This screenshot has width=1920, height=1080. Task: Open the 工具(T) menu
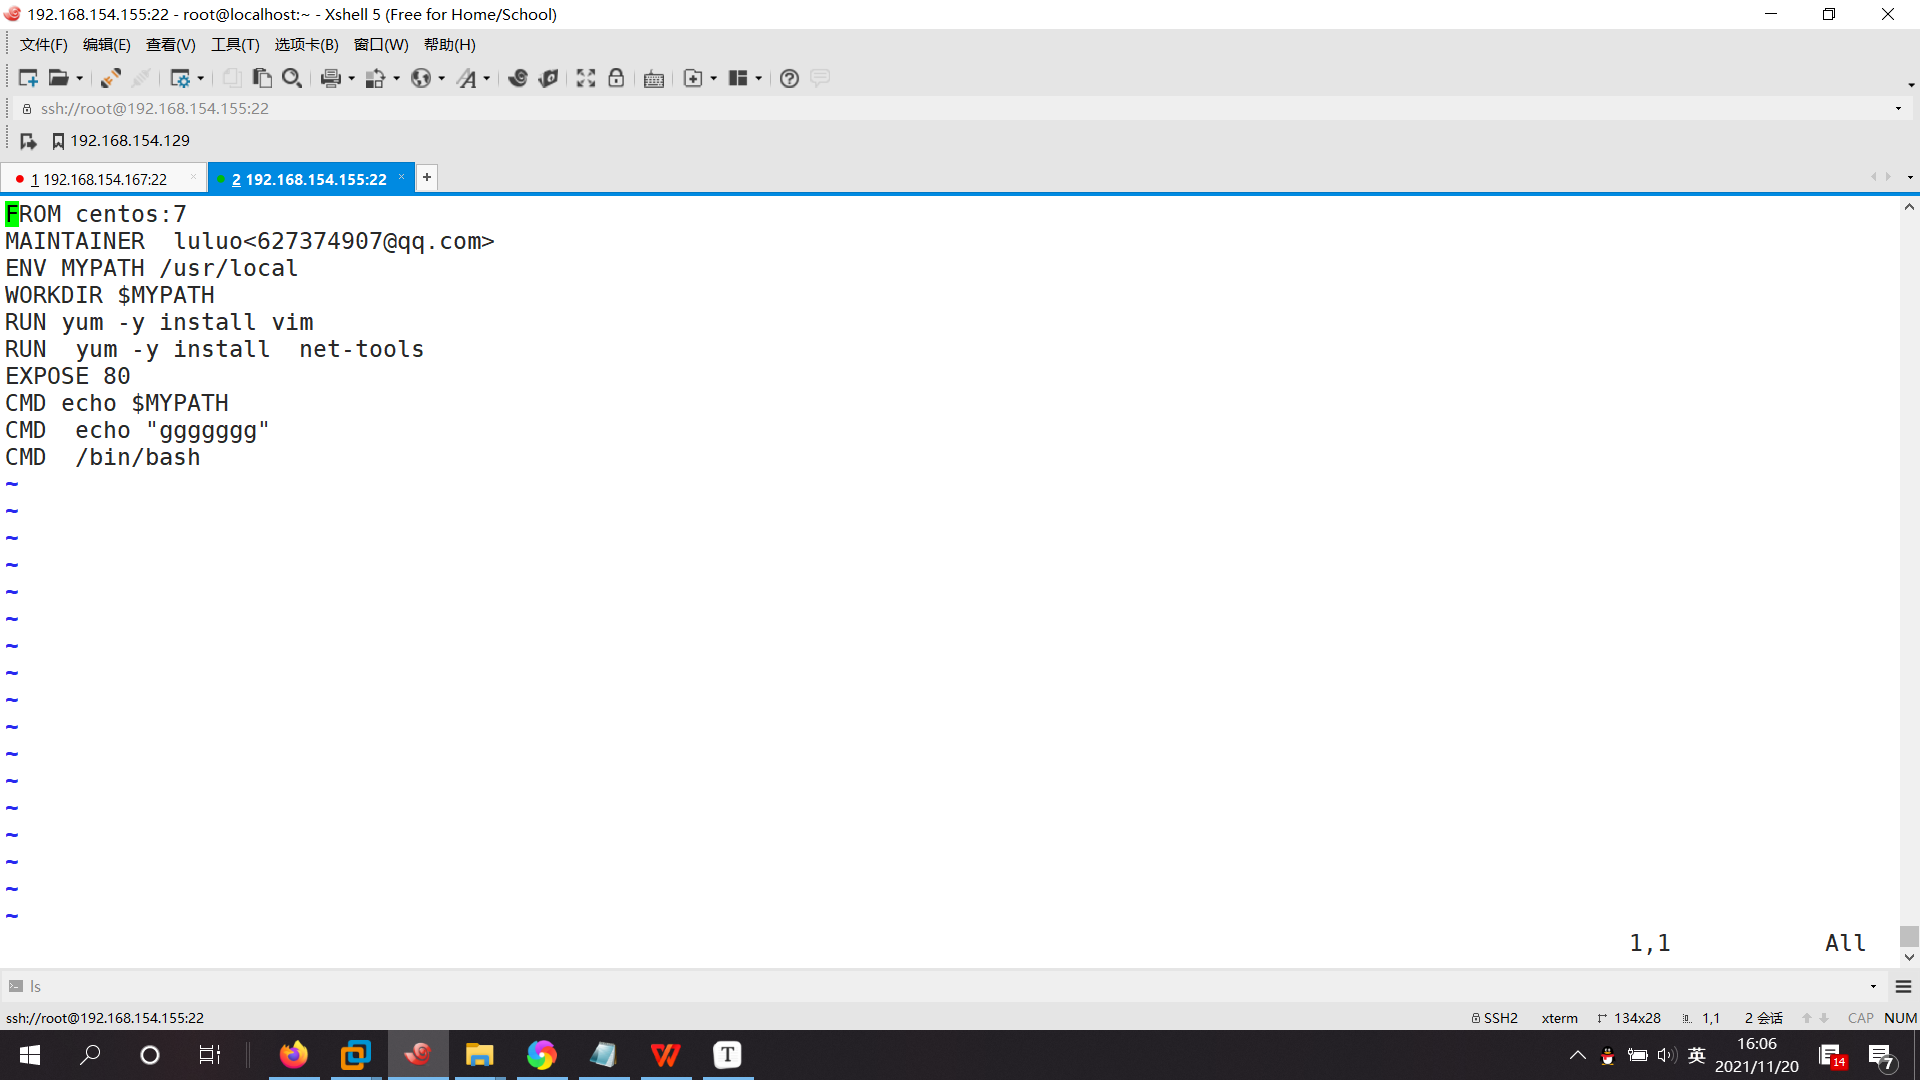tap(235, 45)
